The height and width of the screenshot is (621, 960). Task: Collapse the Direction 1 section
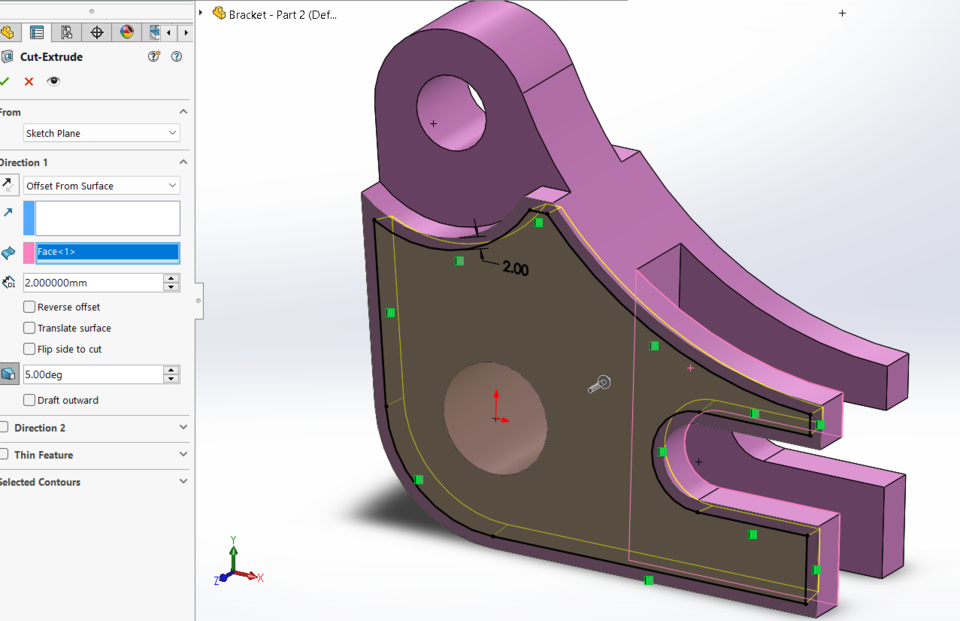(182, 161)
